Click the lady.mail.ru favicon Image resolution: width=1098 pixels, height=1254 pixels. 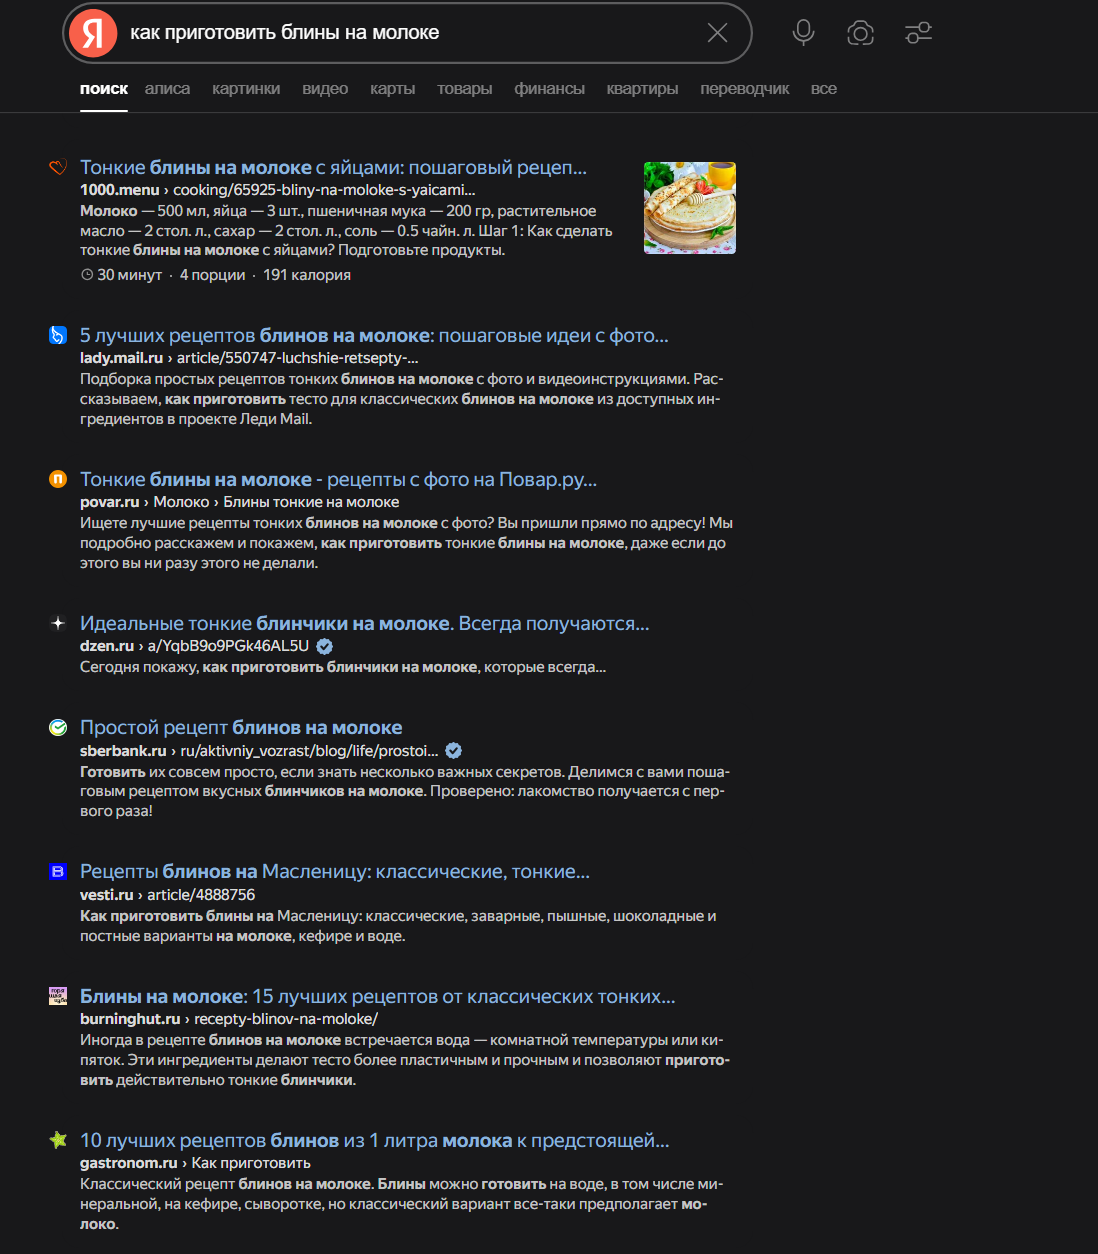click(58, 335)
